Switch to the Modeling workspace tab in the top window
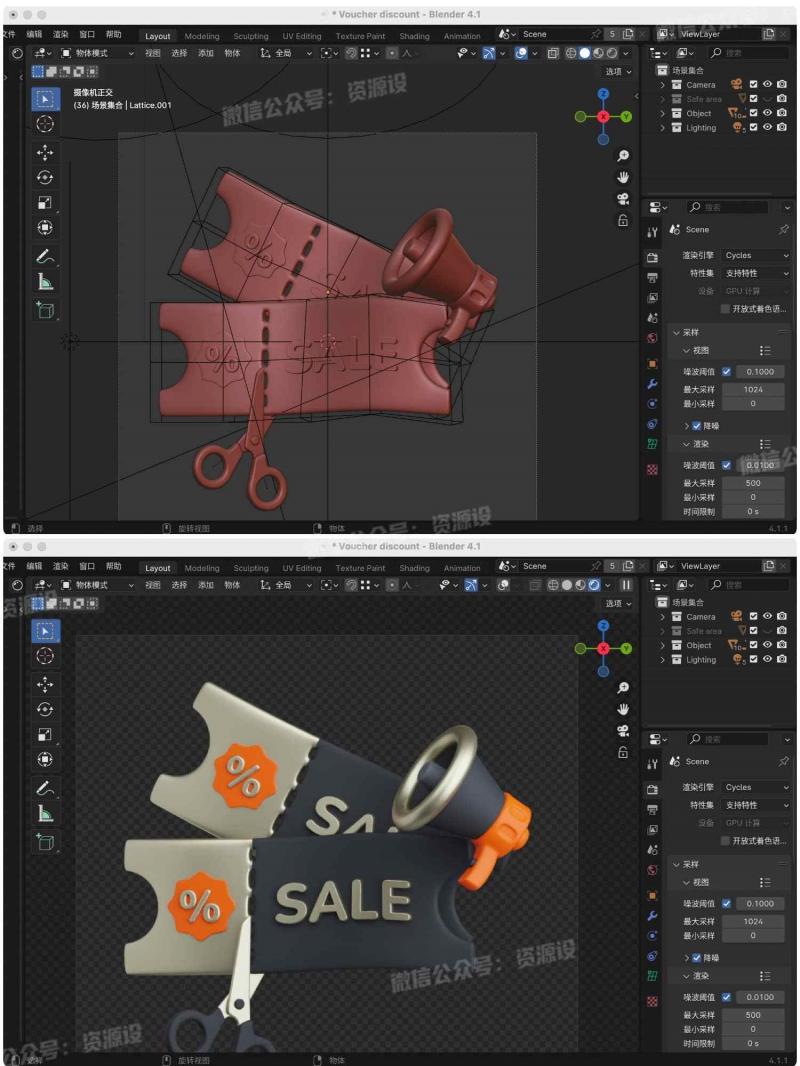 pyautogui.click(x=202, y=36)
